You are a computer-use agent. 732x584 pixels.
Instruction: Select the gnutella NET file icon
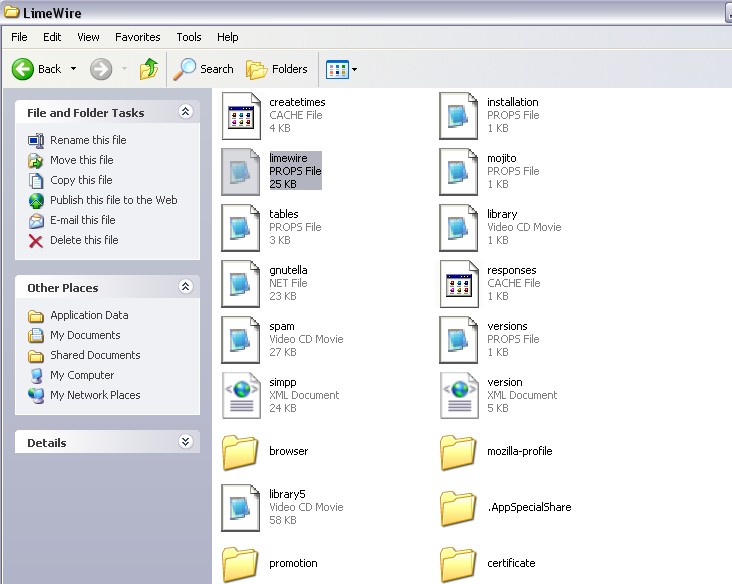click(241, 284)
